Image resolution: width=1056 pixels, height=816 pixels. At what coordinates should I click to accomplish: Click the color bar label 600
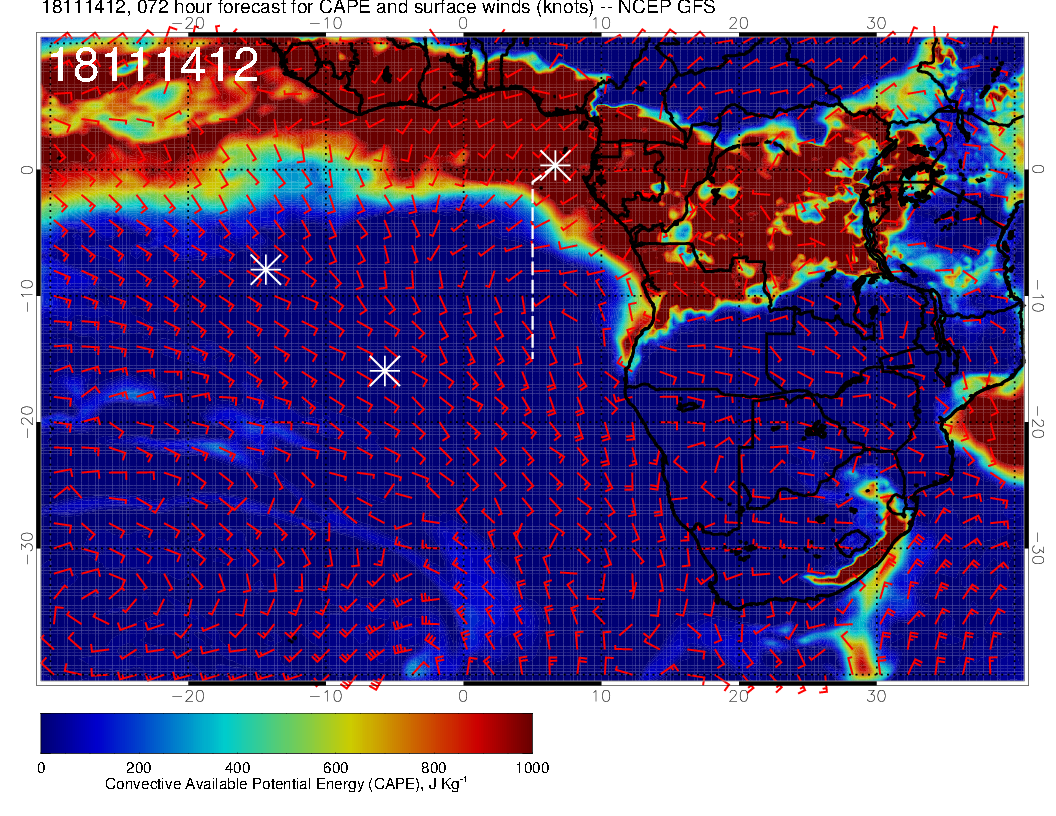[x=335, y=768]
